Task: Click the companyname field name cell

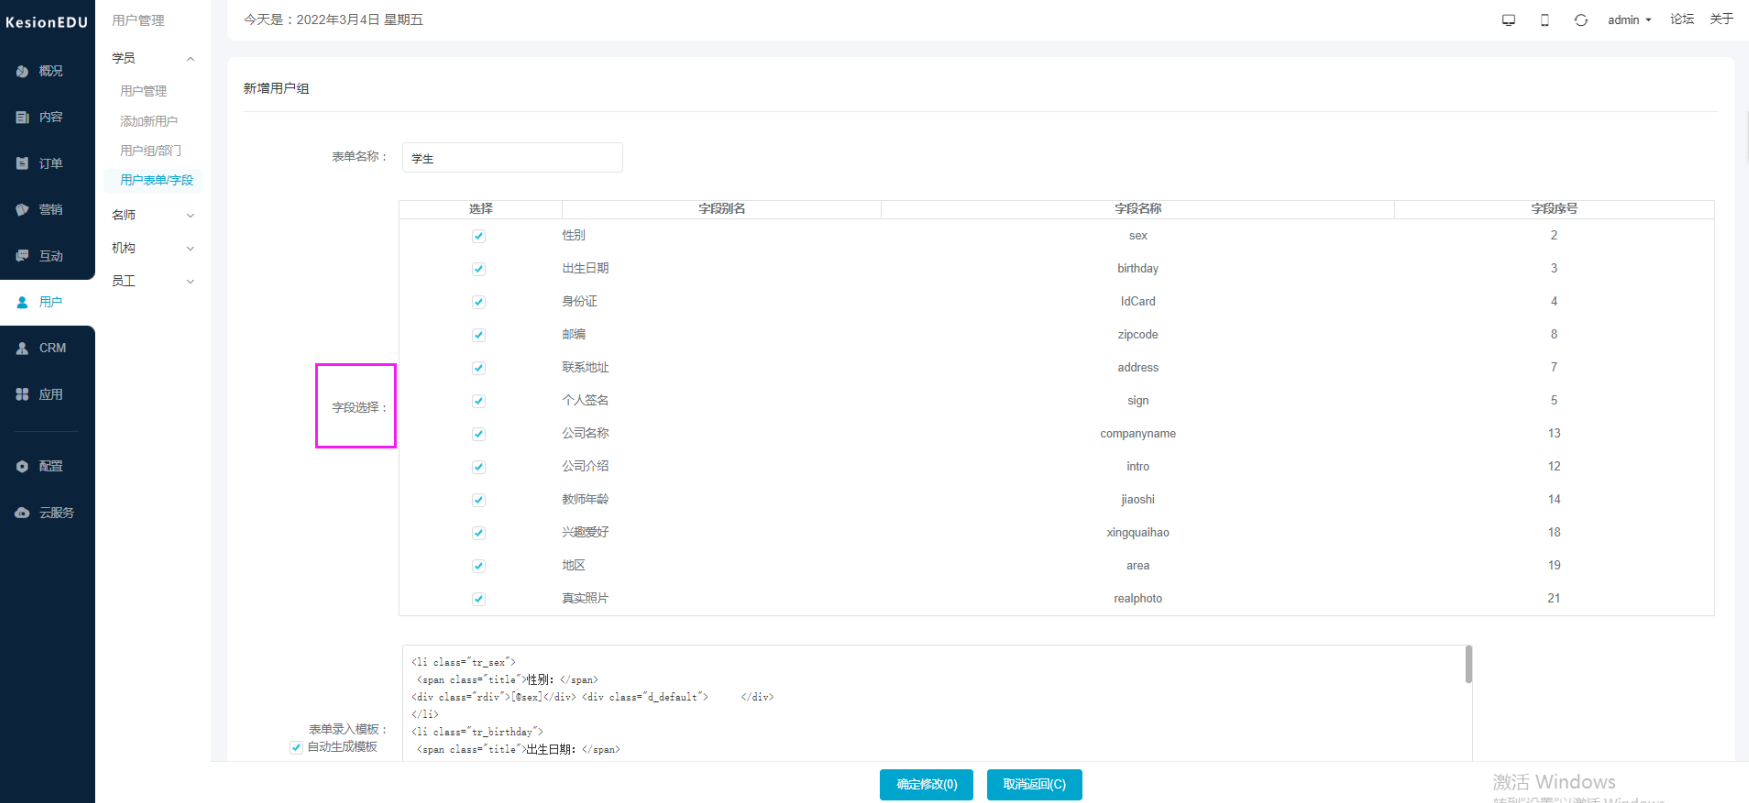Action: 1138,434
